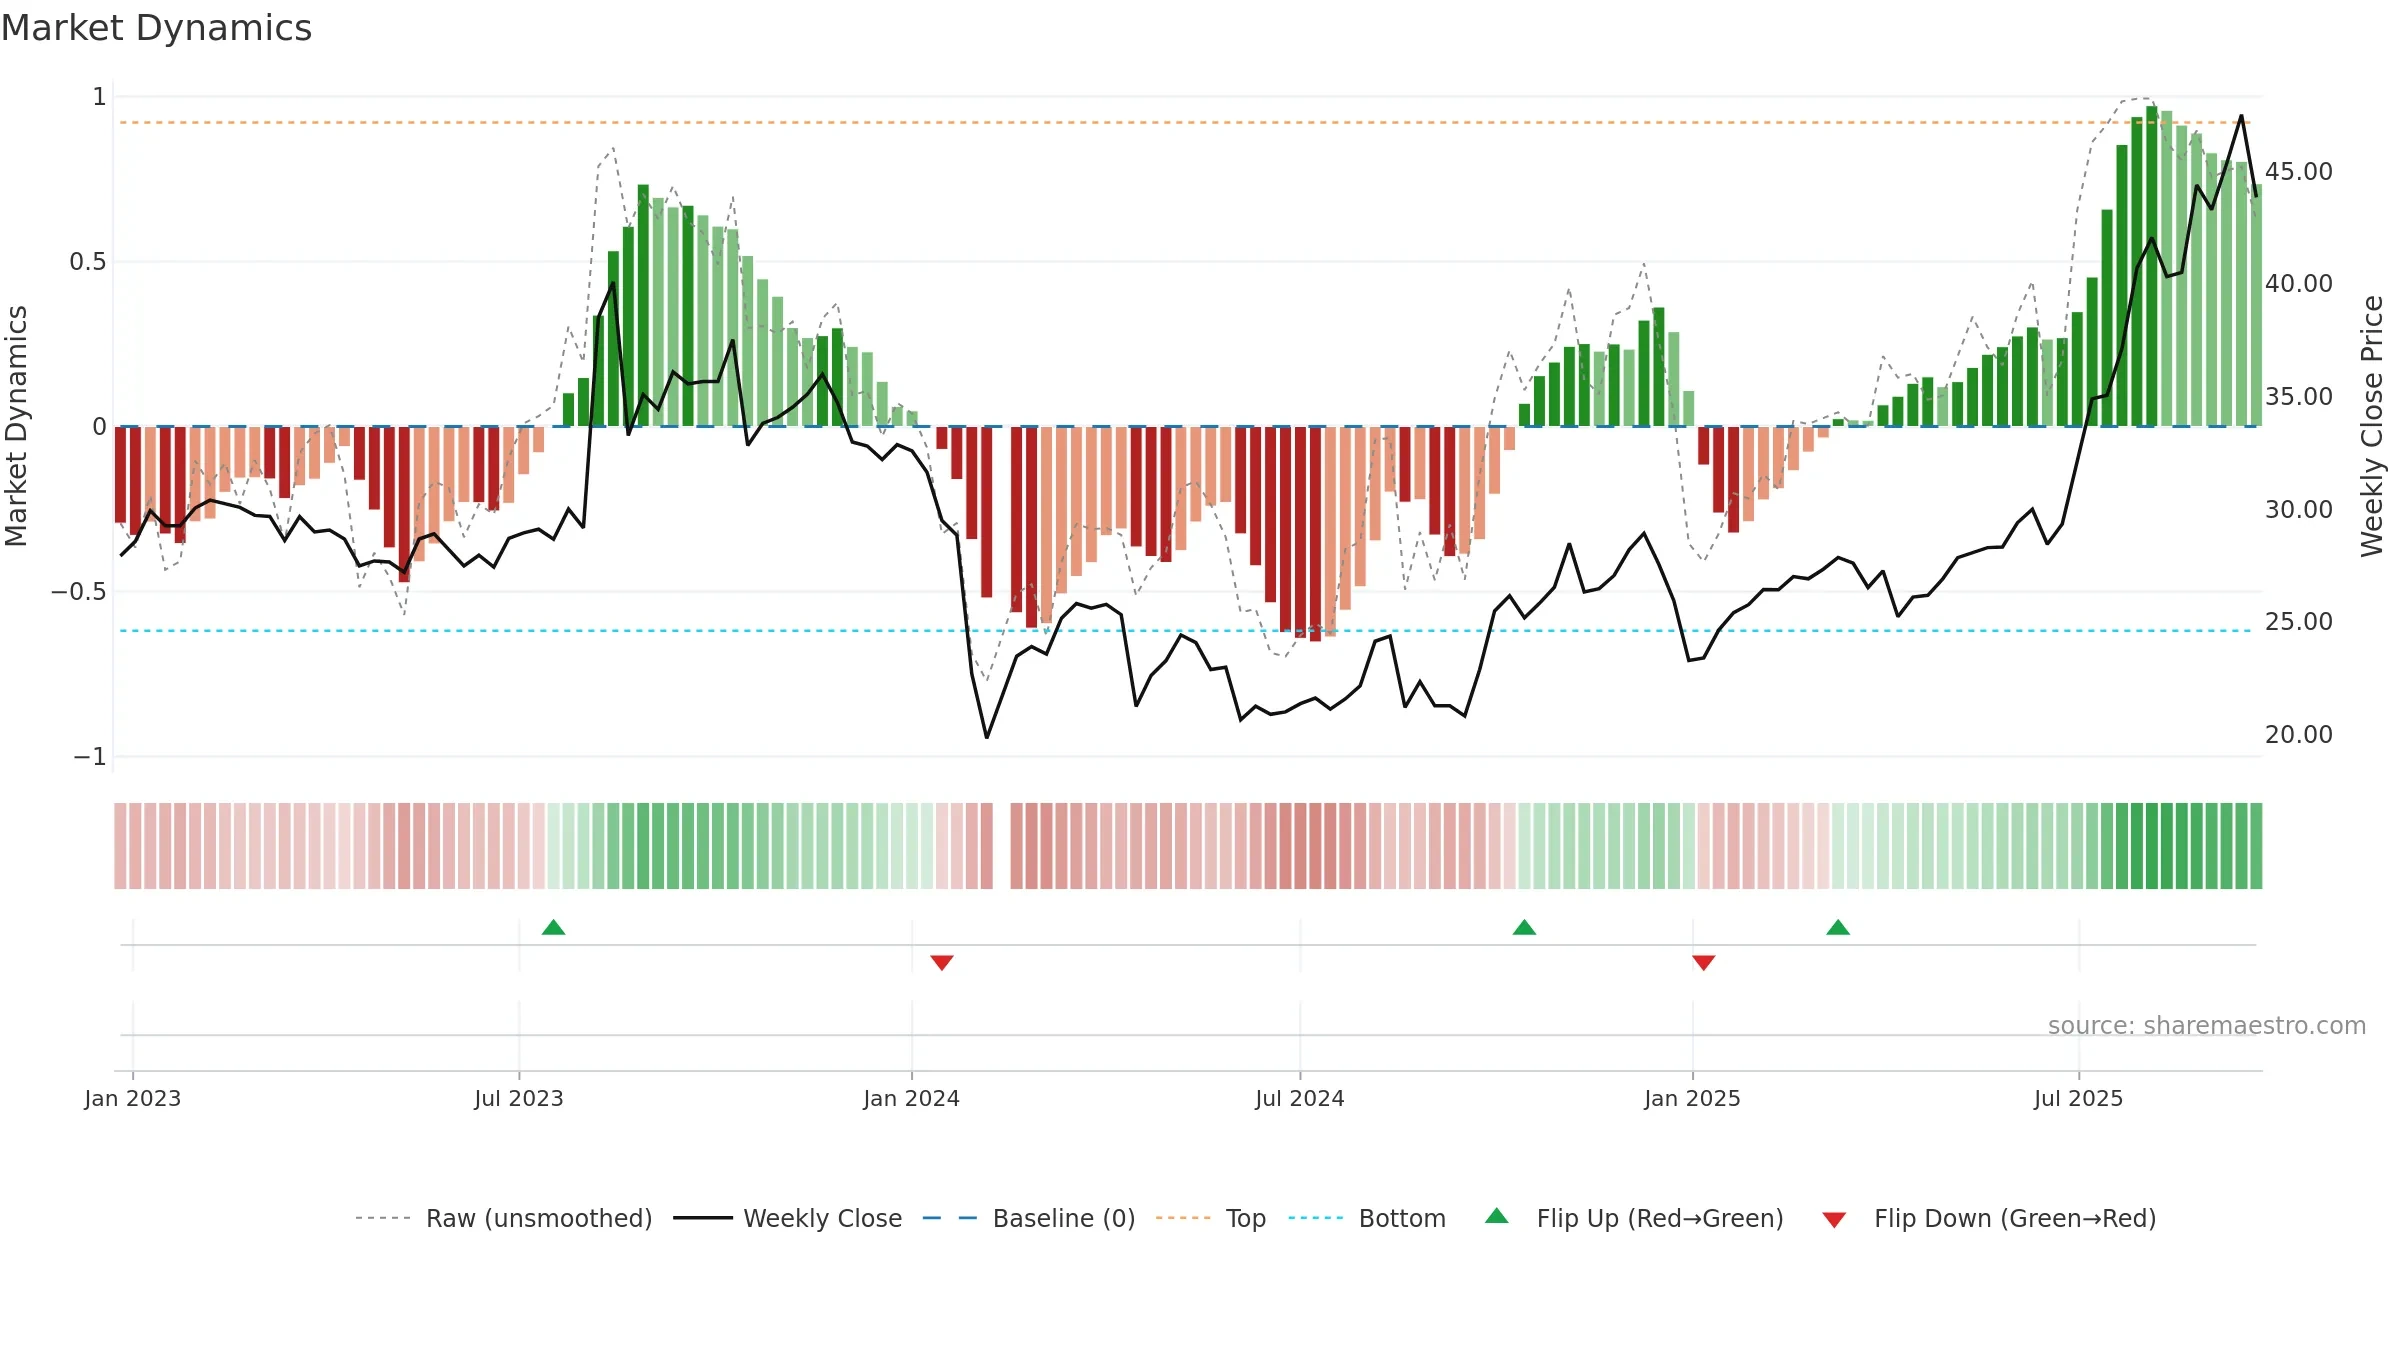Select the Flip Up marker near Jul 2023
The image size is (2400, 1350).
(x=554, y=927)
